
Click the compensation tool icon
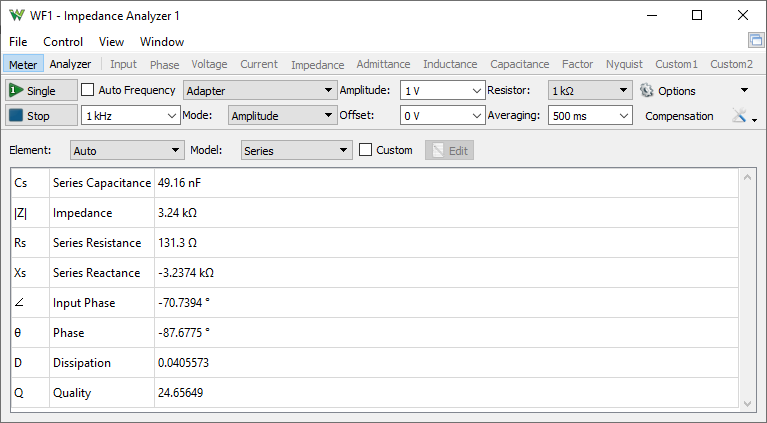(x=739, y=116)
